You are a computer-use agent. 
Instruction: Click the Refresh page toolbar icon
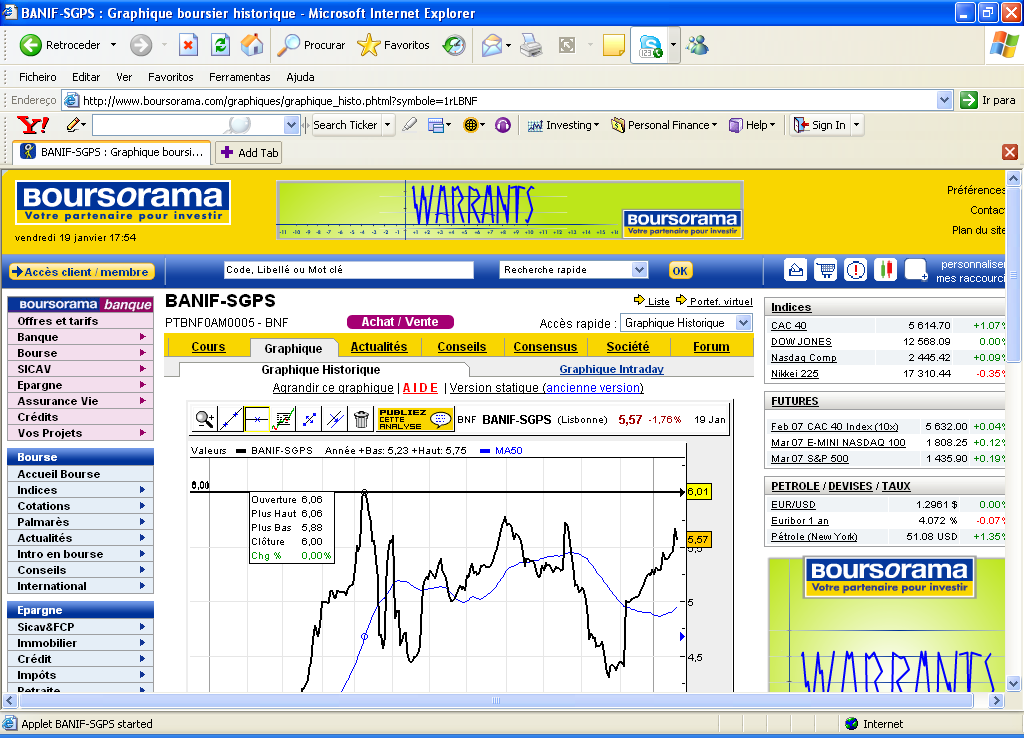tap(220, 45)
